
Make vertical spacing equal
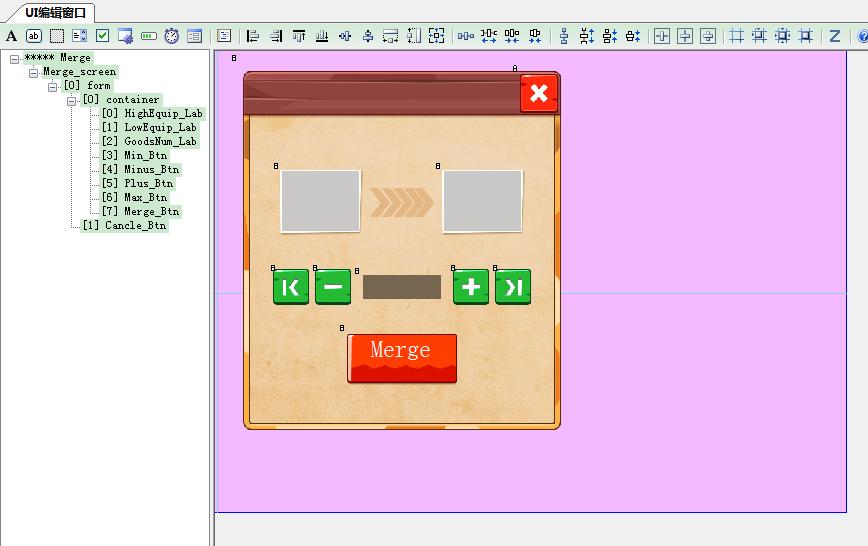[x=564, y=36]
